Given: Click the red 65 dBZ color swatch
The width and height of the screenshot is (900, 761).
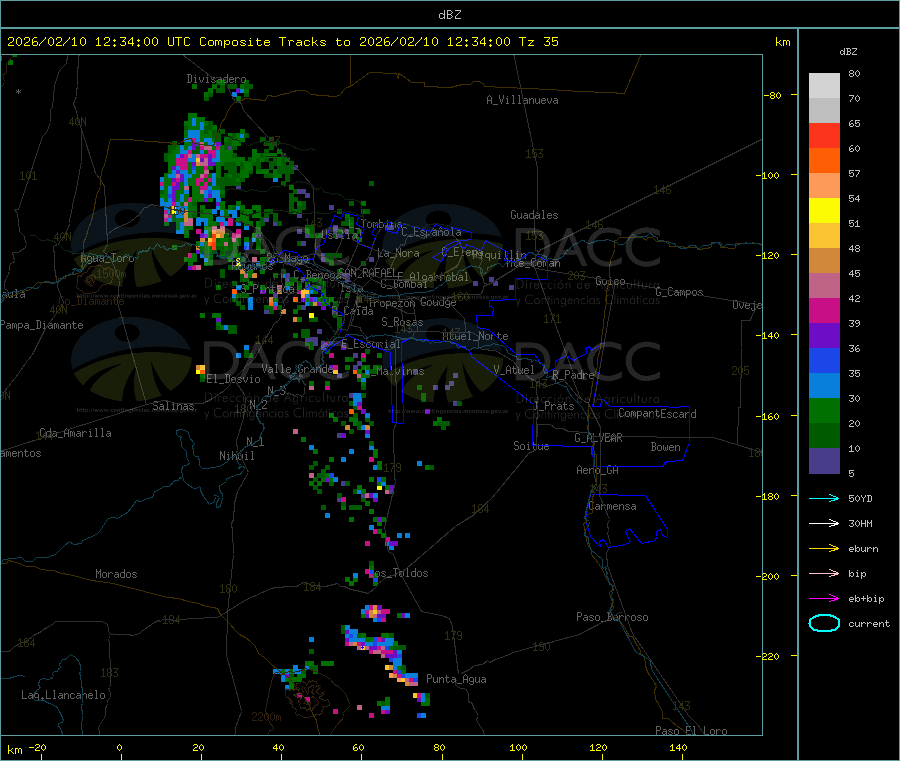Looking at the screenshot, I should point(824,135).
